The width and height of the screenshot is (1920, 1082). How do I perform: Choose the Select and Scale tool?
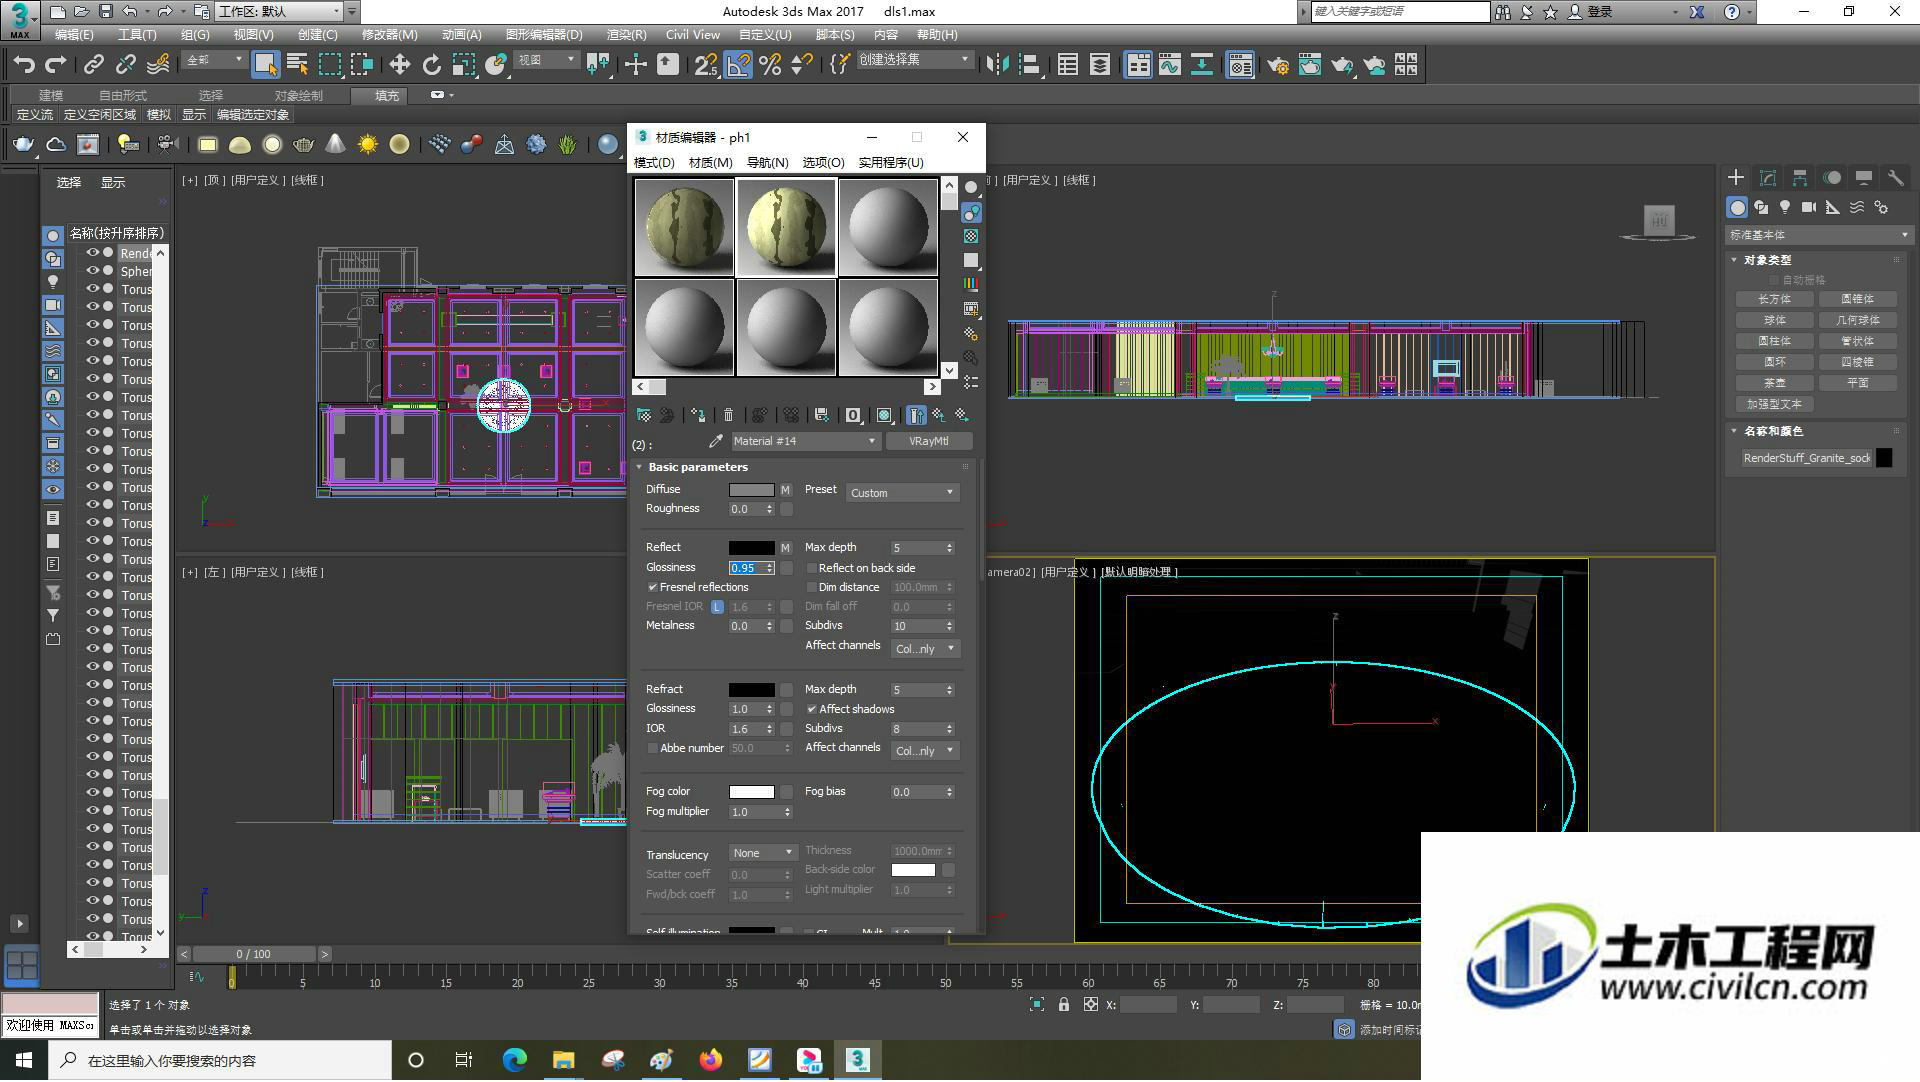click(x=463, y=65)
